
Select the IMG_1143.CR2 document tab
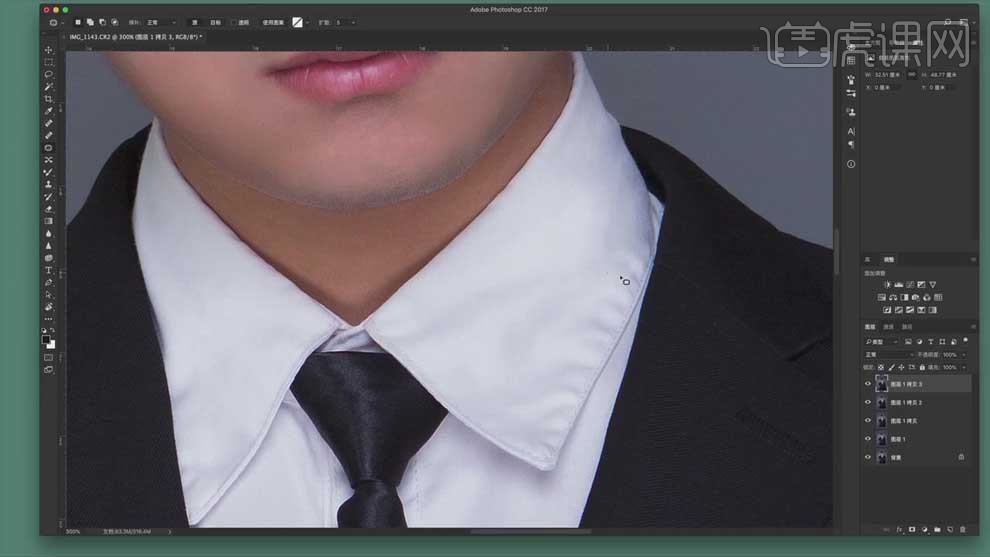tap(135, 37)
